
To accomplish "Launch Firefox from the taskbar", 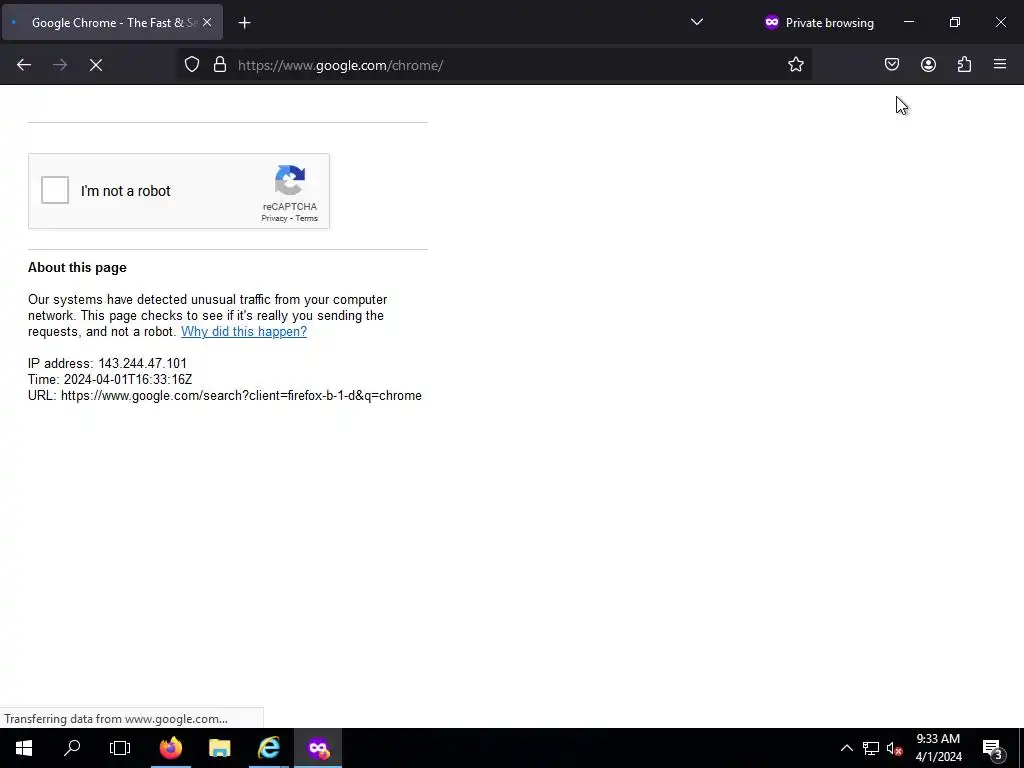I will click(171, 748).
